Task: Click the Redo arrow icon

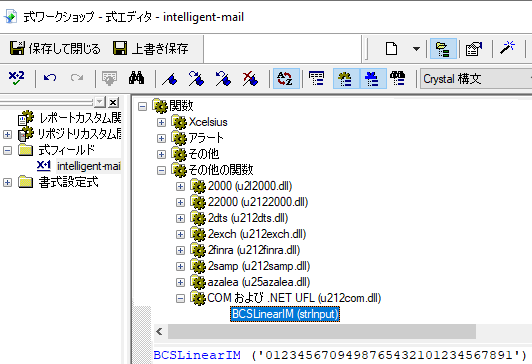Action: (77, 78)
